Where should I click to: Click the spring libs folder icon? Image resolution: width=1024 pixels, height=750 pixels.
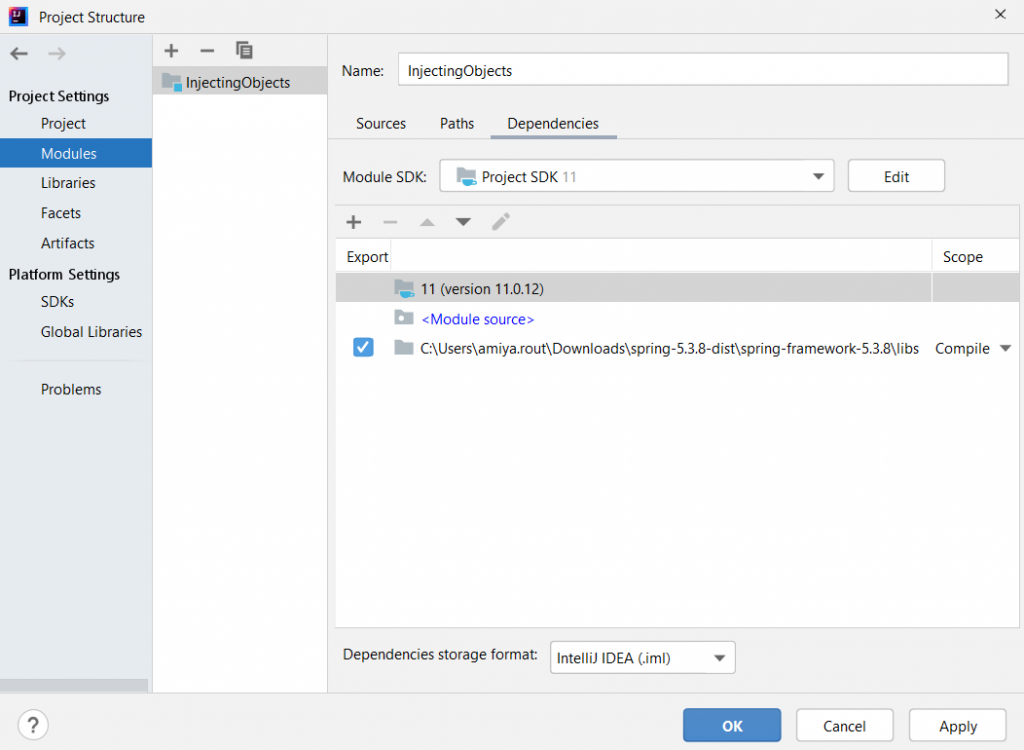(x=404, y=348)
